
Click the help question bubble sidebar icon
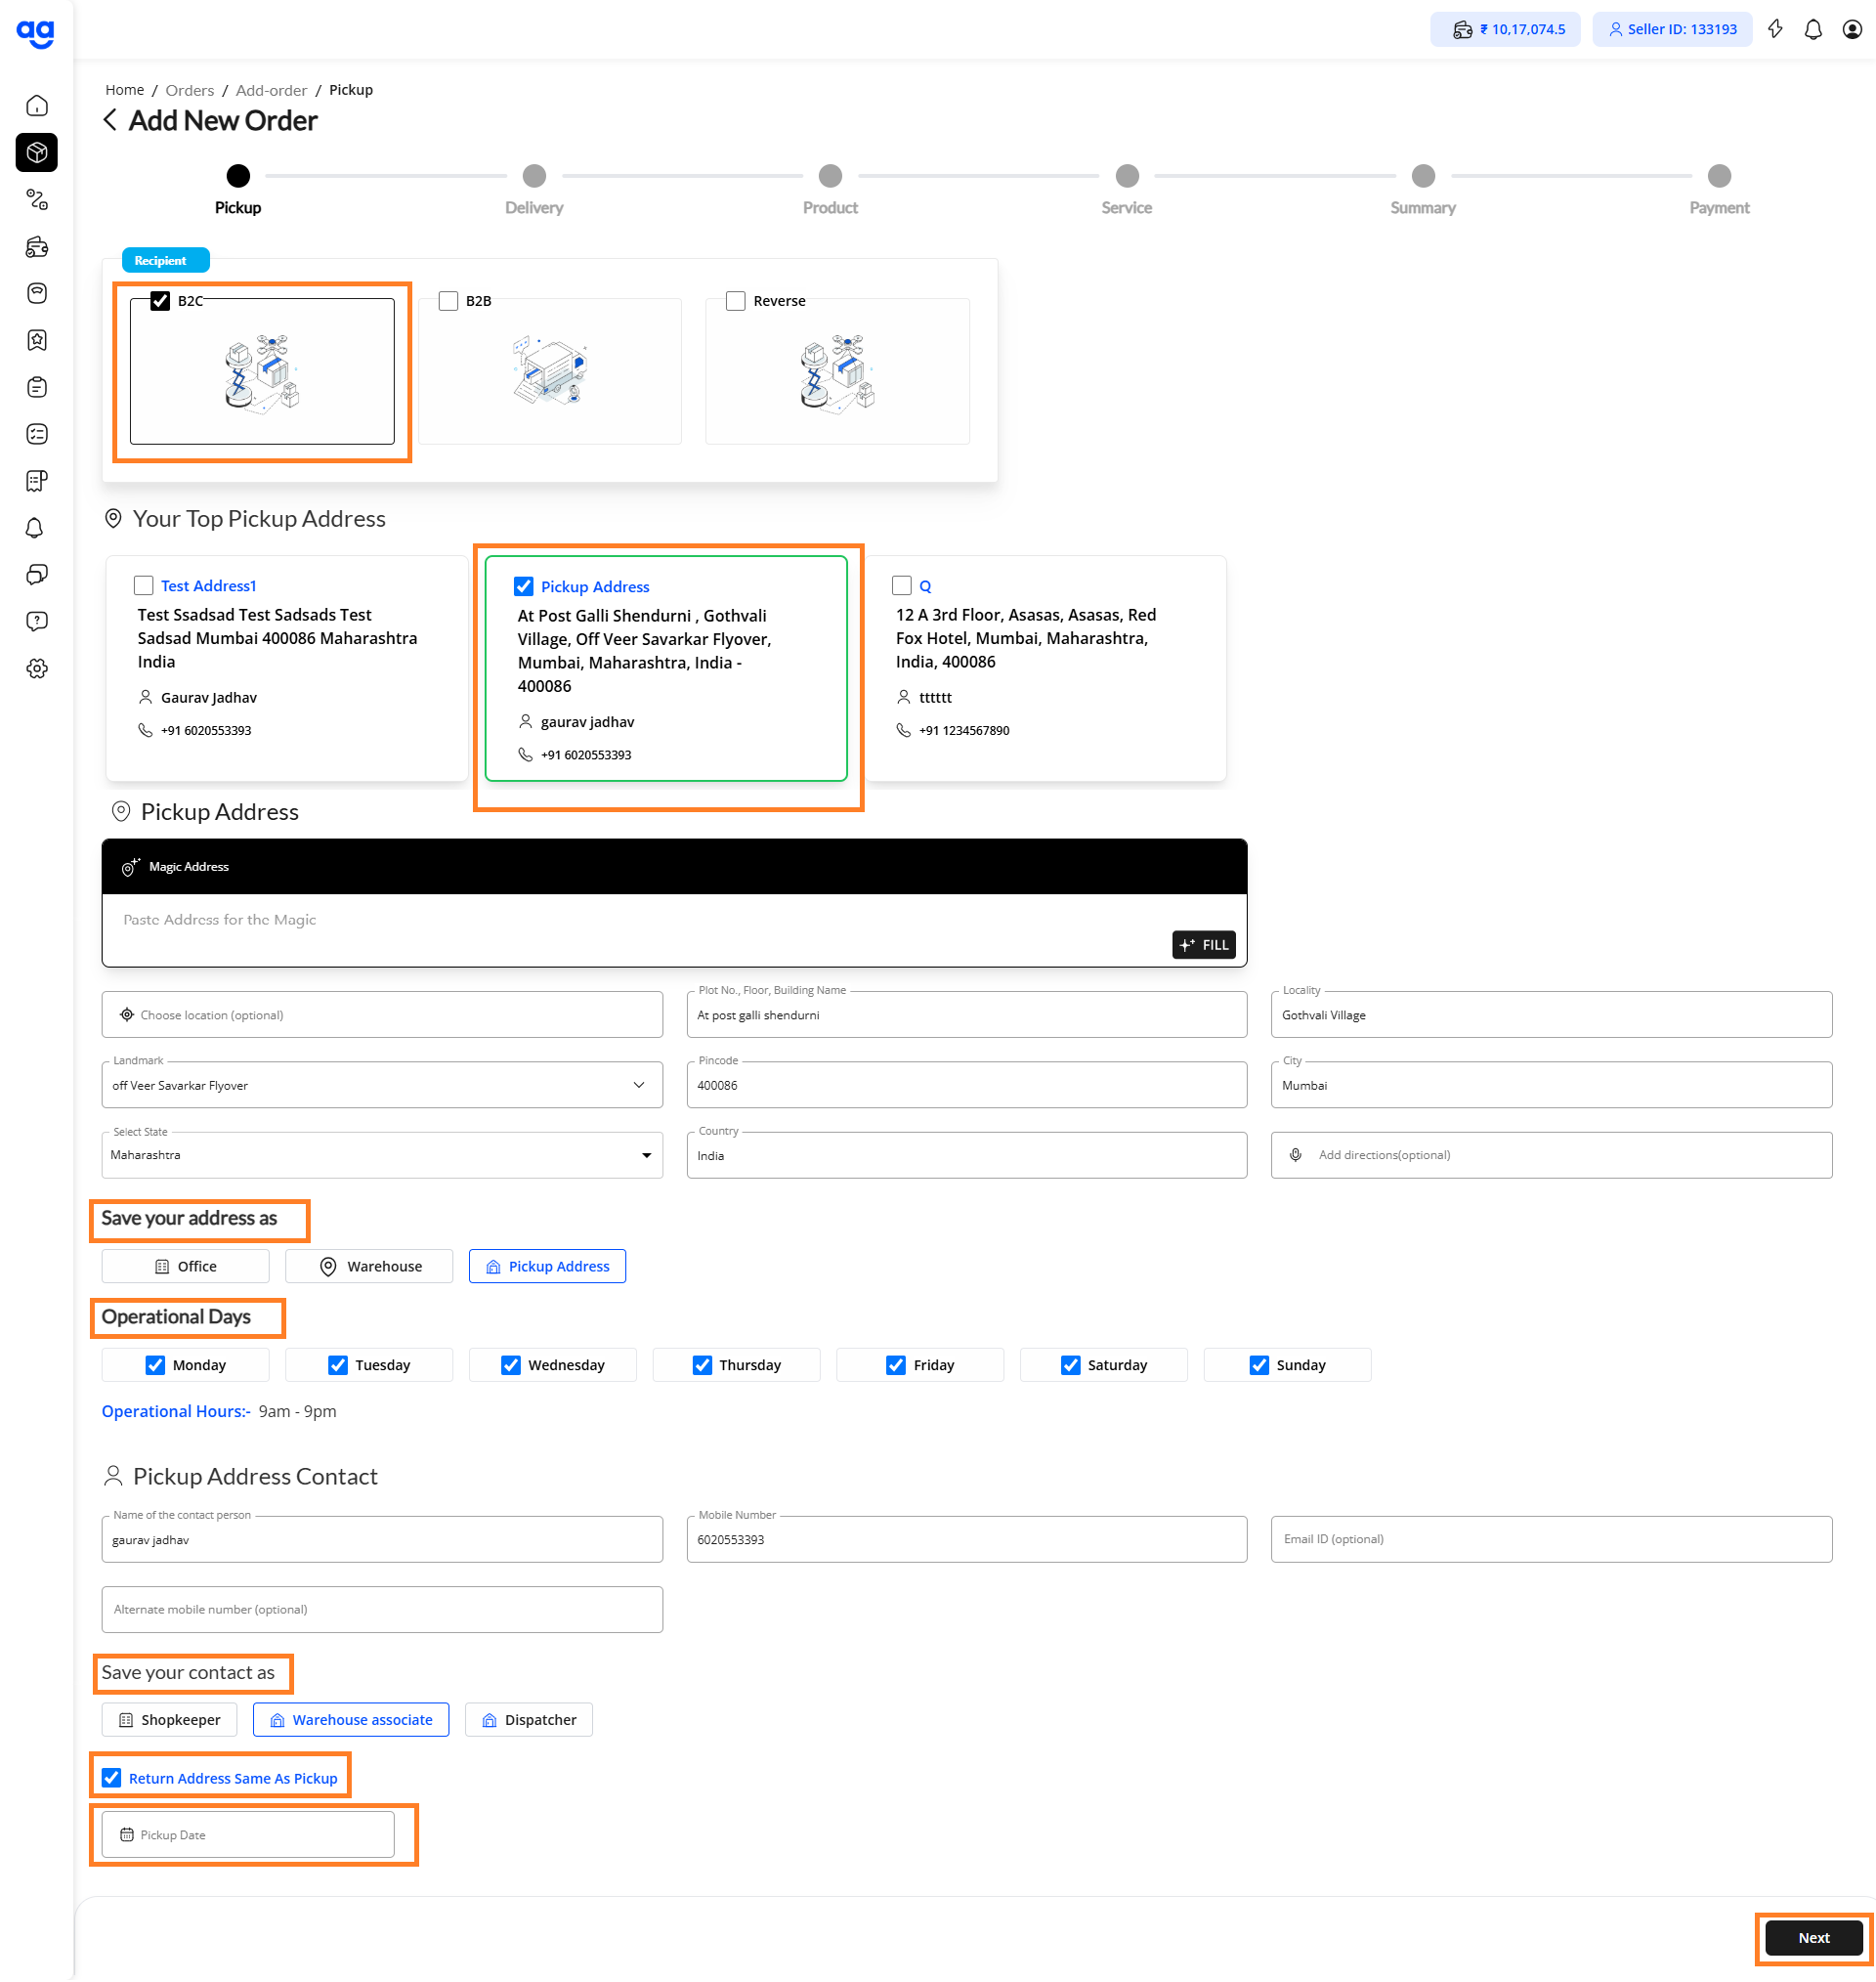(x=37, y=622)
